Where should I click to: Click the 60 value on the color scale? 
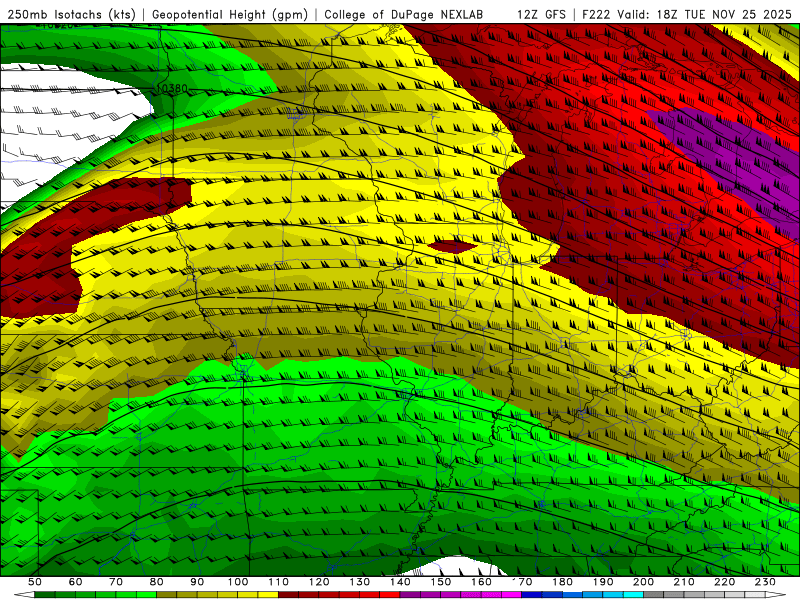pyautogui.click(x=75, y=582)
